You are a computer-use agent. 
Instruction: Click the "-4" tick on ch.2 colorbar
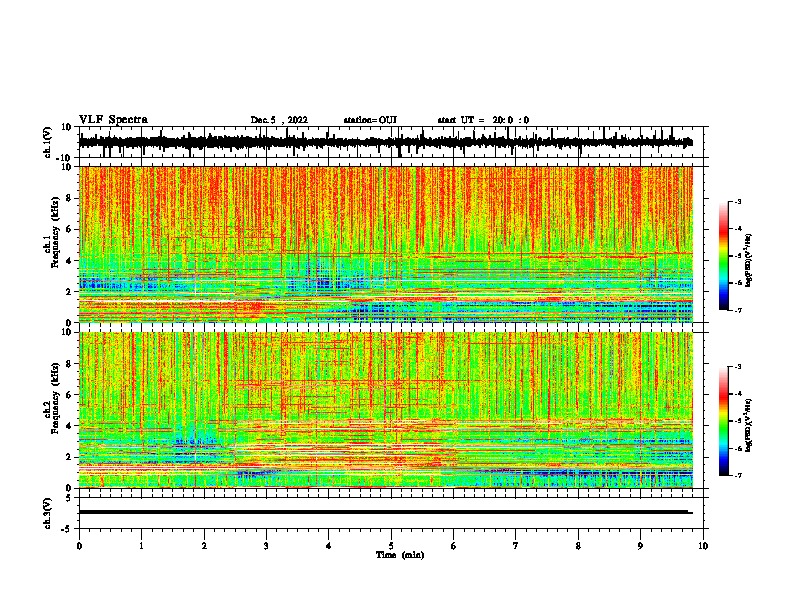point(737,394)
